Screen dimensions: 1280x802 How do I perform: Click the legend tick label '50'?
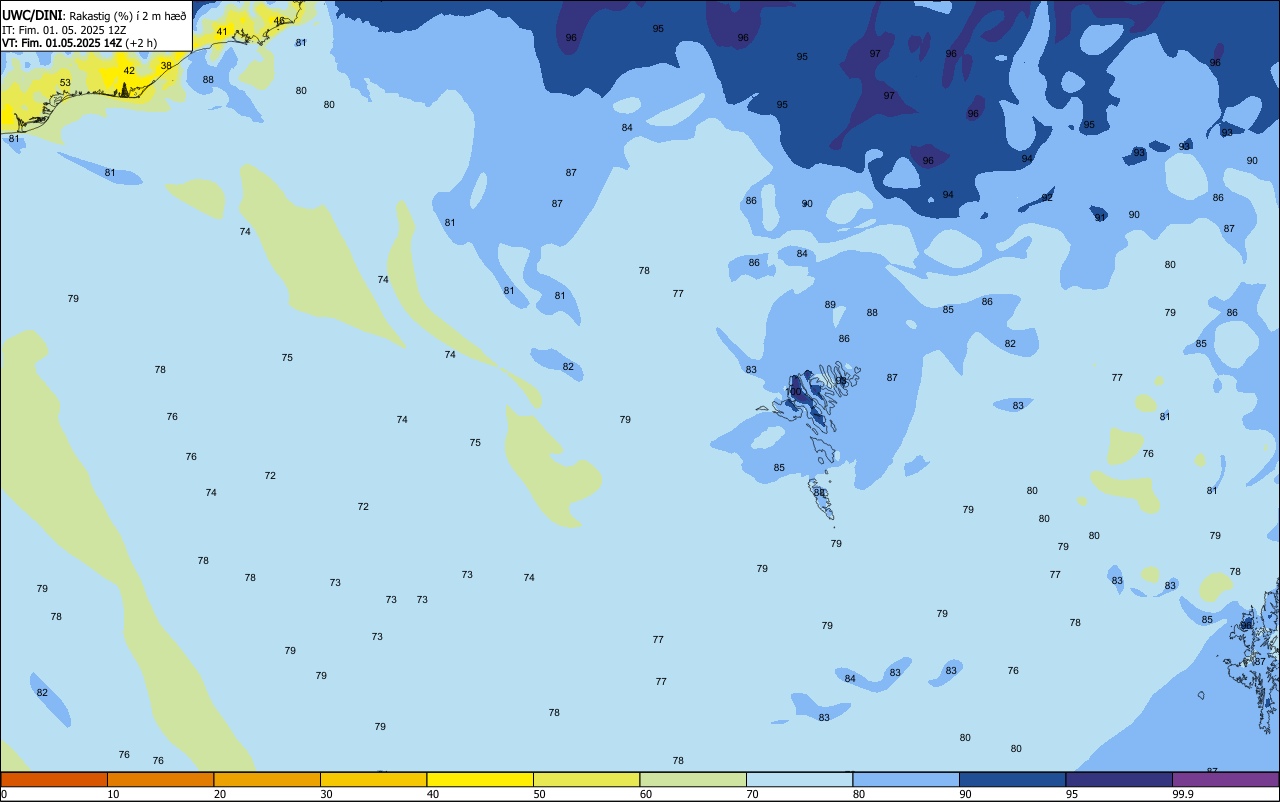point(539,794)
